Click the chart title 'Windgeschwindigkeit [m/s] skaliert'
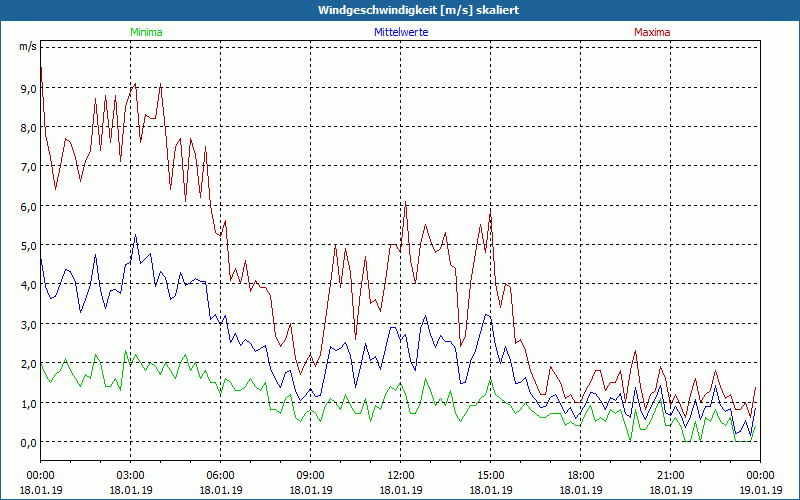Image resolution: width=800 pixels, height=500 pixels. click(x=418, y=10)
